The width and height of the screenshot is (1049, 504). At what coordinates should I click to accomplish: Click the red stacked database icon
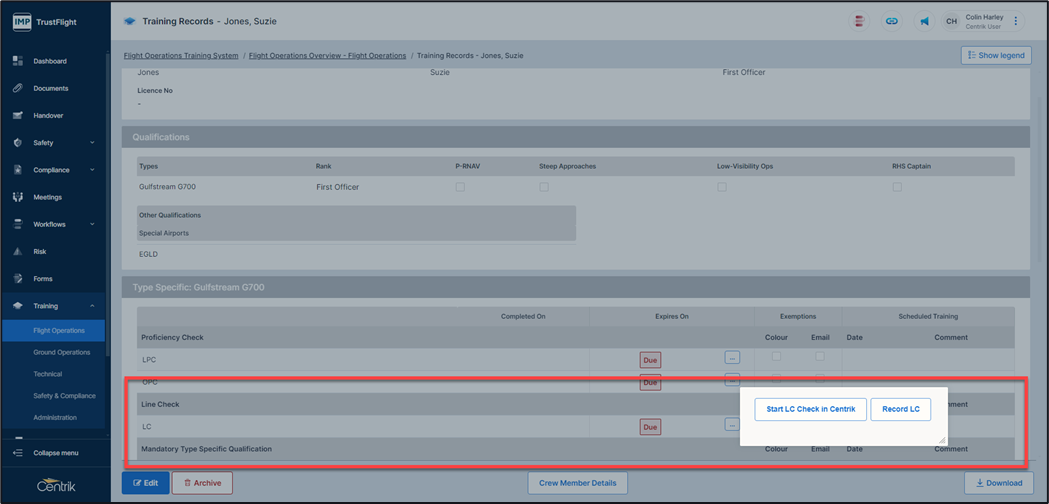[859, 21]
